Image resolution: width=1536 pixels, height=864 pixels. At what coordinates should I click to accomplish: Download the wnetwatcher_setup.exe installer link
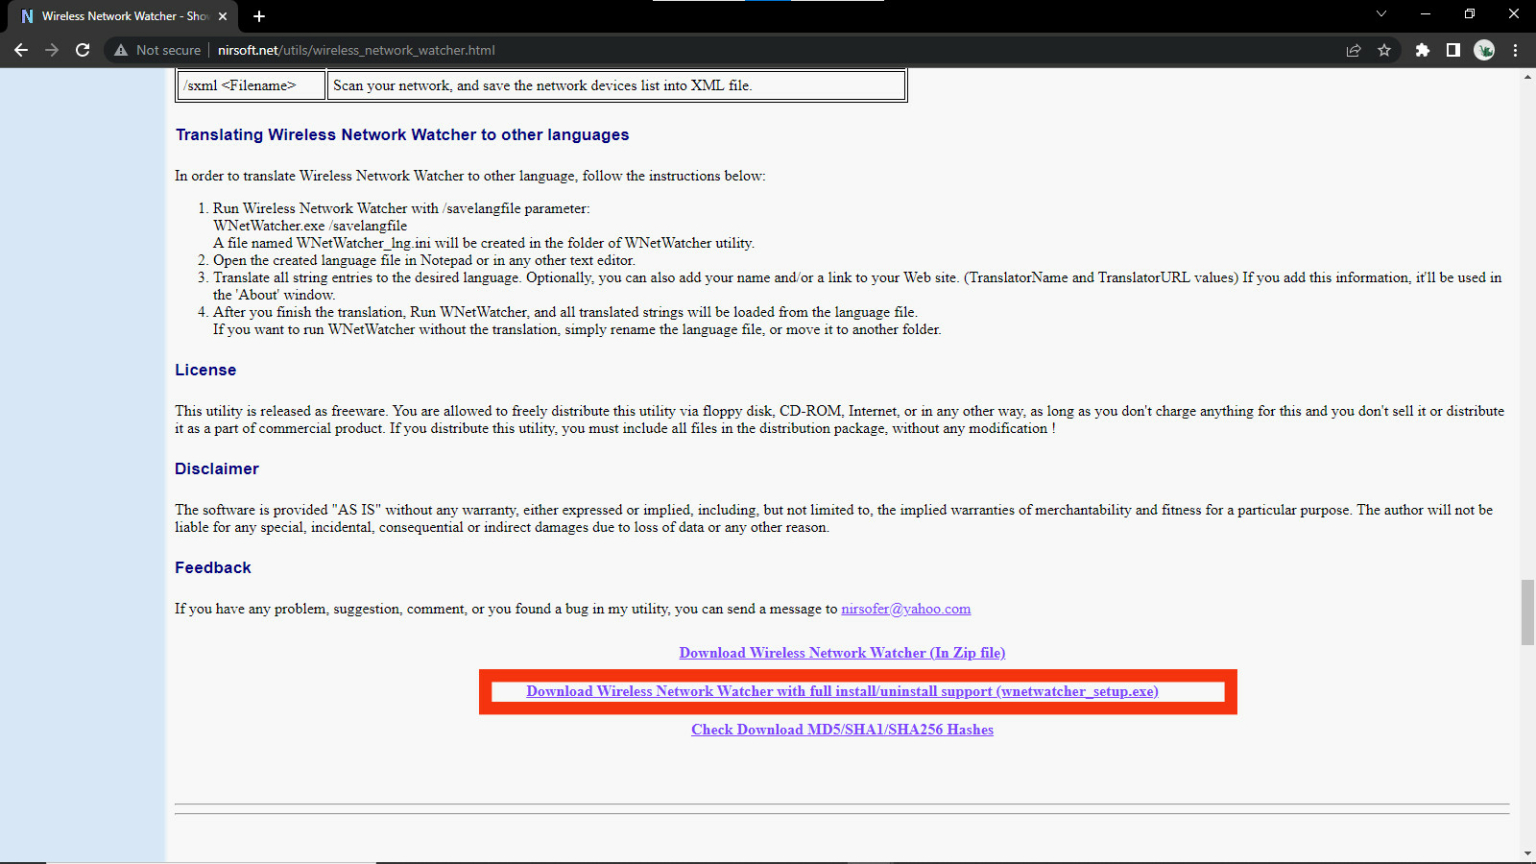tap(842, 691)
